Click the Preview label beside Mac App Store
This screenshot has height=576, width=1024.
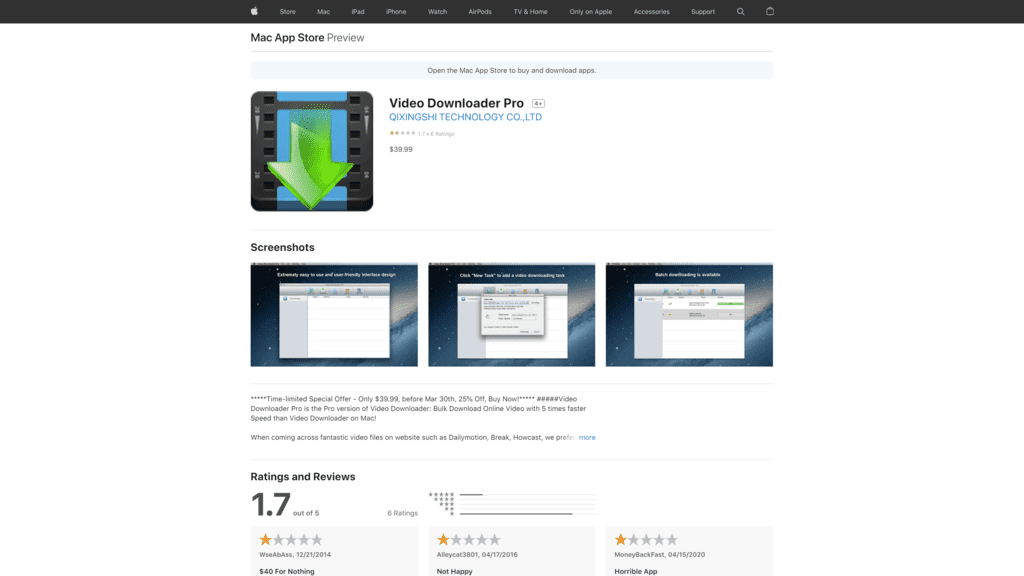[345, 38]
